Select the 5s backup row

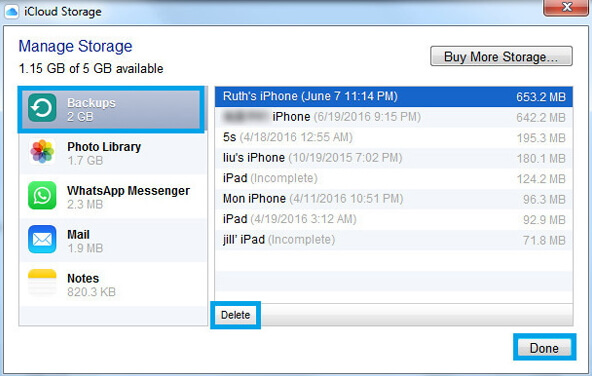[394, 137]
